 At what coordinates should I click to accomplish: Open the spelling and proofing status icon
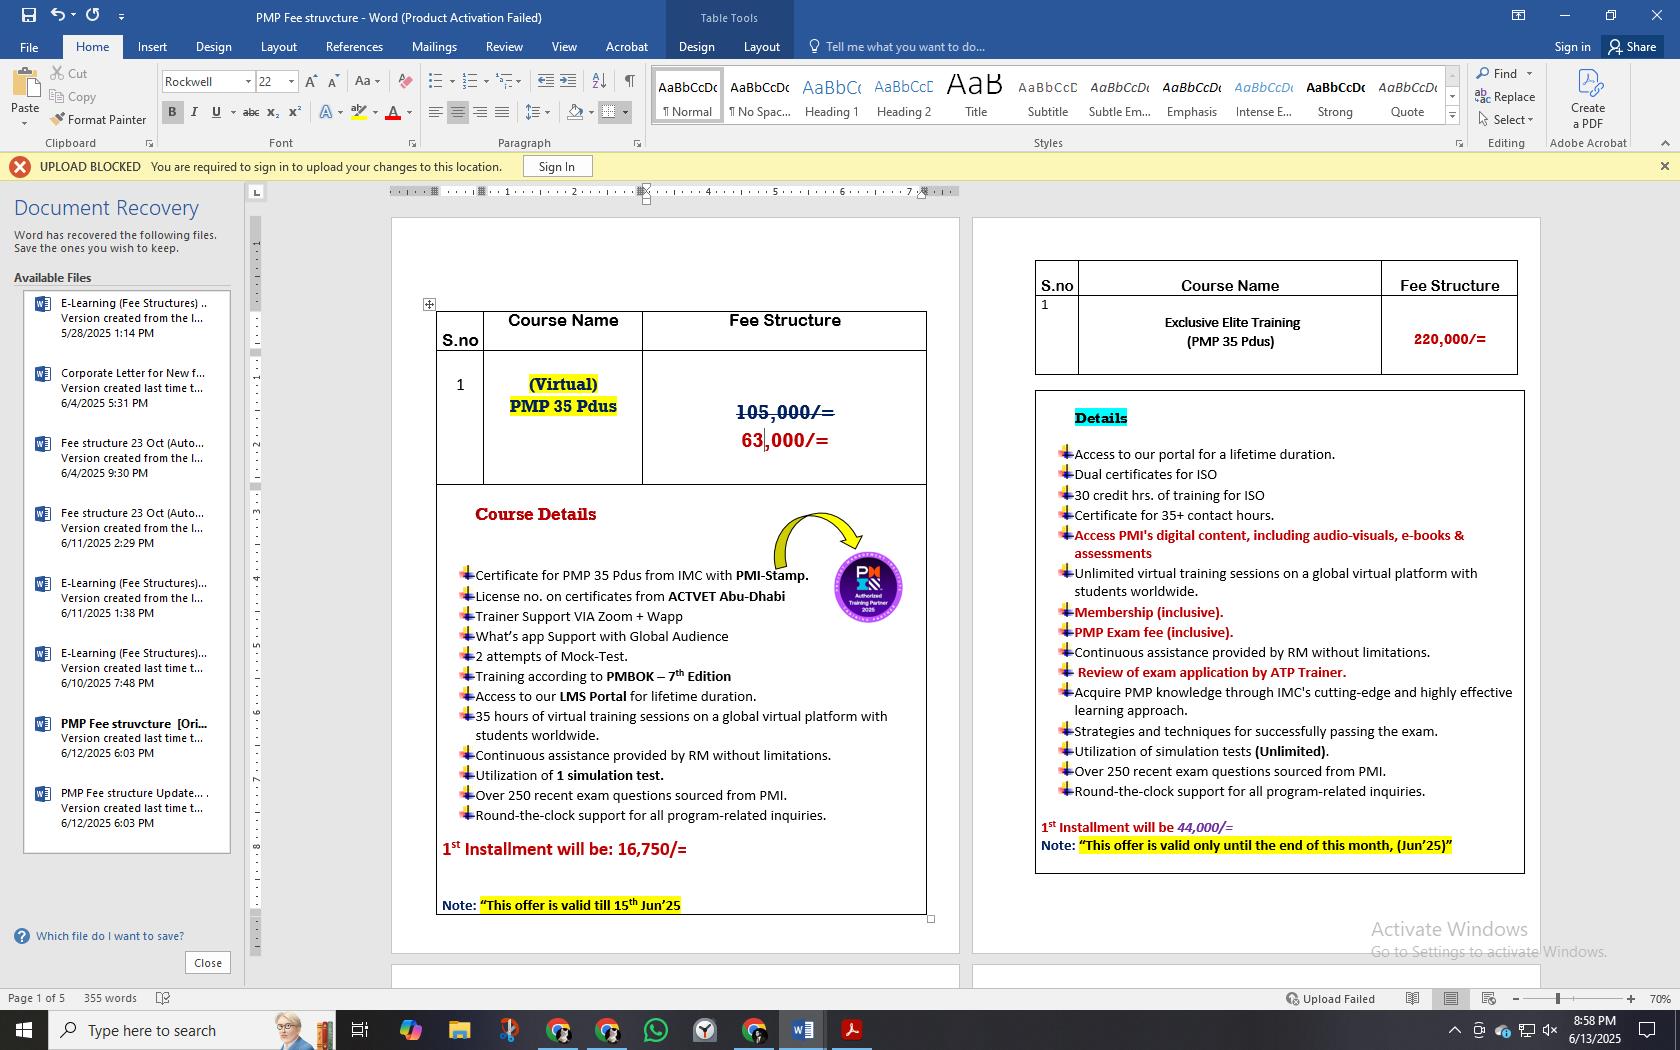pyautogui.click(x=163, y=998)
